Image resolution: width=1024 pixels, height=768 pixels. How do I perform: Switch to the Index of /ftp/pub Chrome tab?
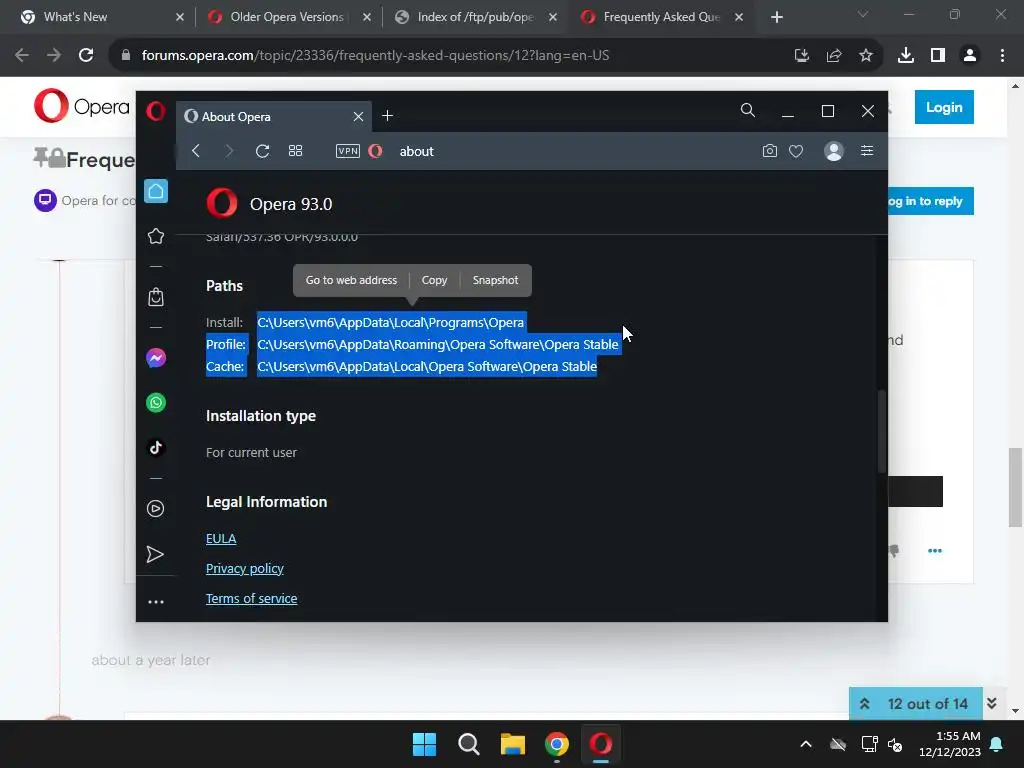click(475, 17)
